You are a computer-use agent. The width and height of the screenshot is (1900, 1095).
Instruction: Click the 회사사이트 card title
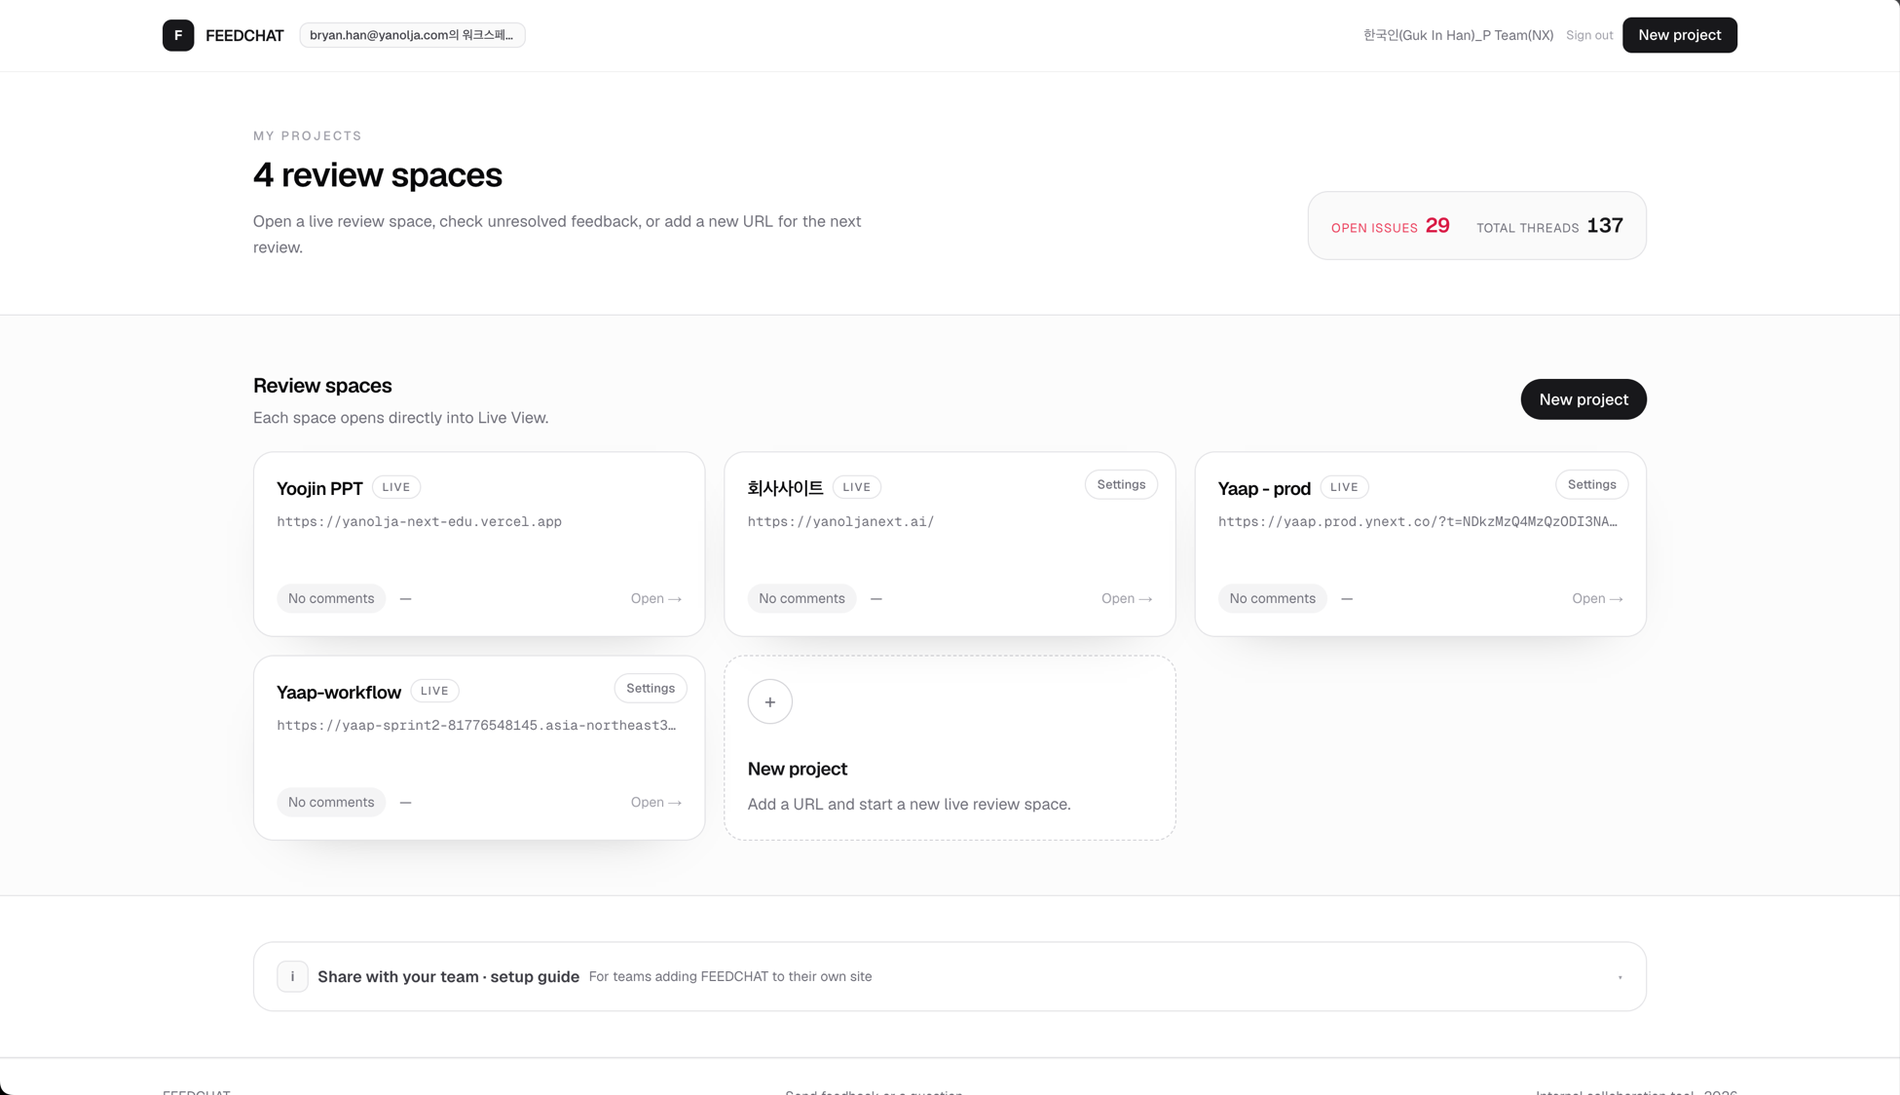pyautogui.click(x=785, y=488)
